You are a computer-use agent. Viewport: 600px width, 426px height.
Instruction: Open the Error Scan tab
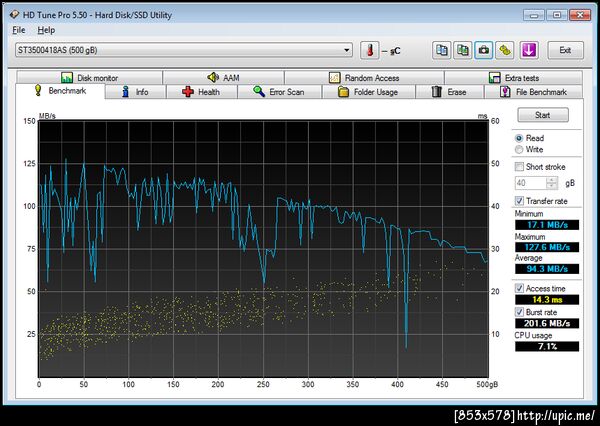coord(279,92)
